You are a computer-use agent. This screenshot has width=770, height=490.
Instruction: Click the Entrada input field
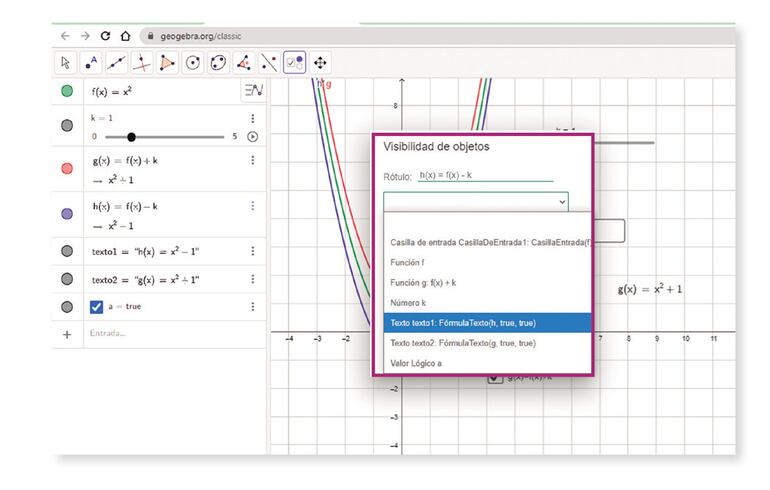point(174,333)
